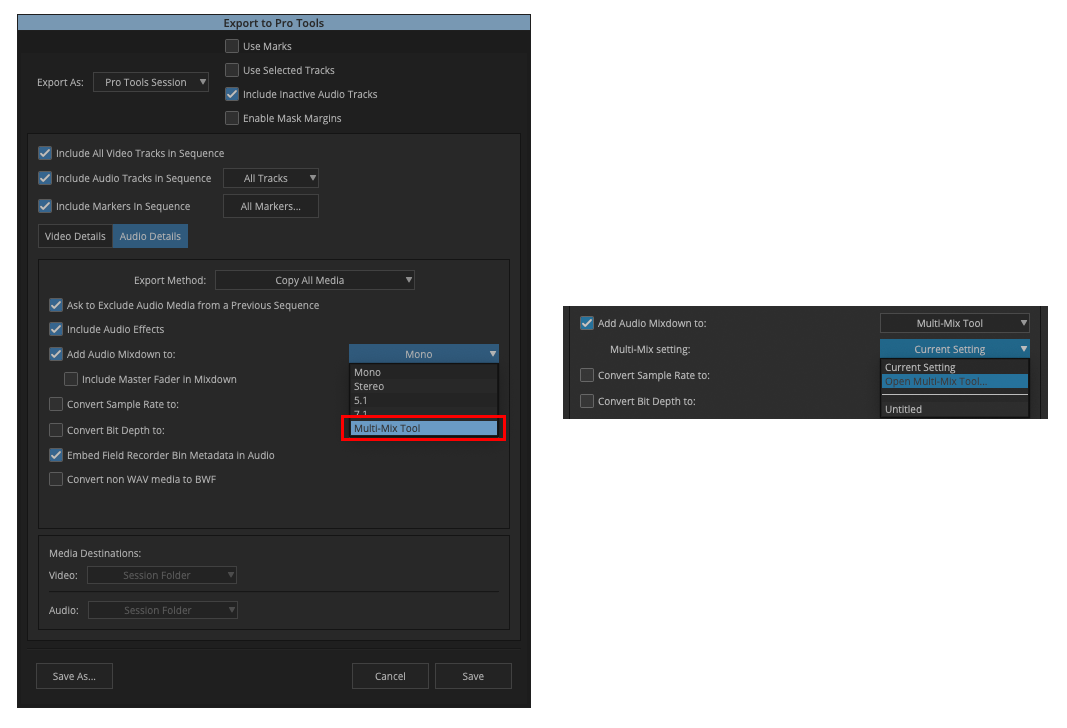Choose Current Setting in Multi-Mix list
Screen dimensions: 1067x728
click(x=955, y=367)
